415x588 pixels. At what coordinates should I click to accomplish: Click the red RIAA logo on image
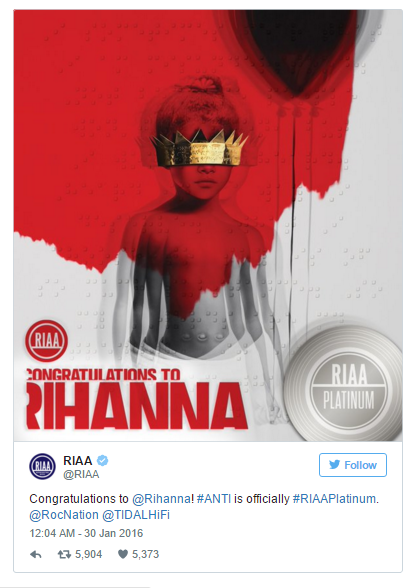[46, 341]
